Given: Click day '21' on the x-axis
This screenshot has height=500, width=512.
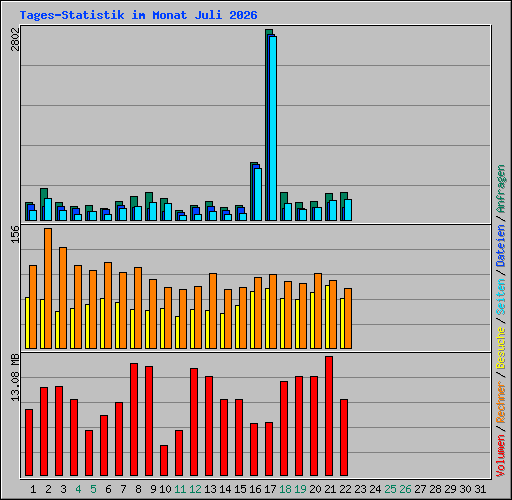Looking at the screenshot, I should click(x=330, y=489).
